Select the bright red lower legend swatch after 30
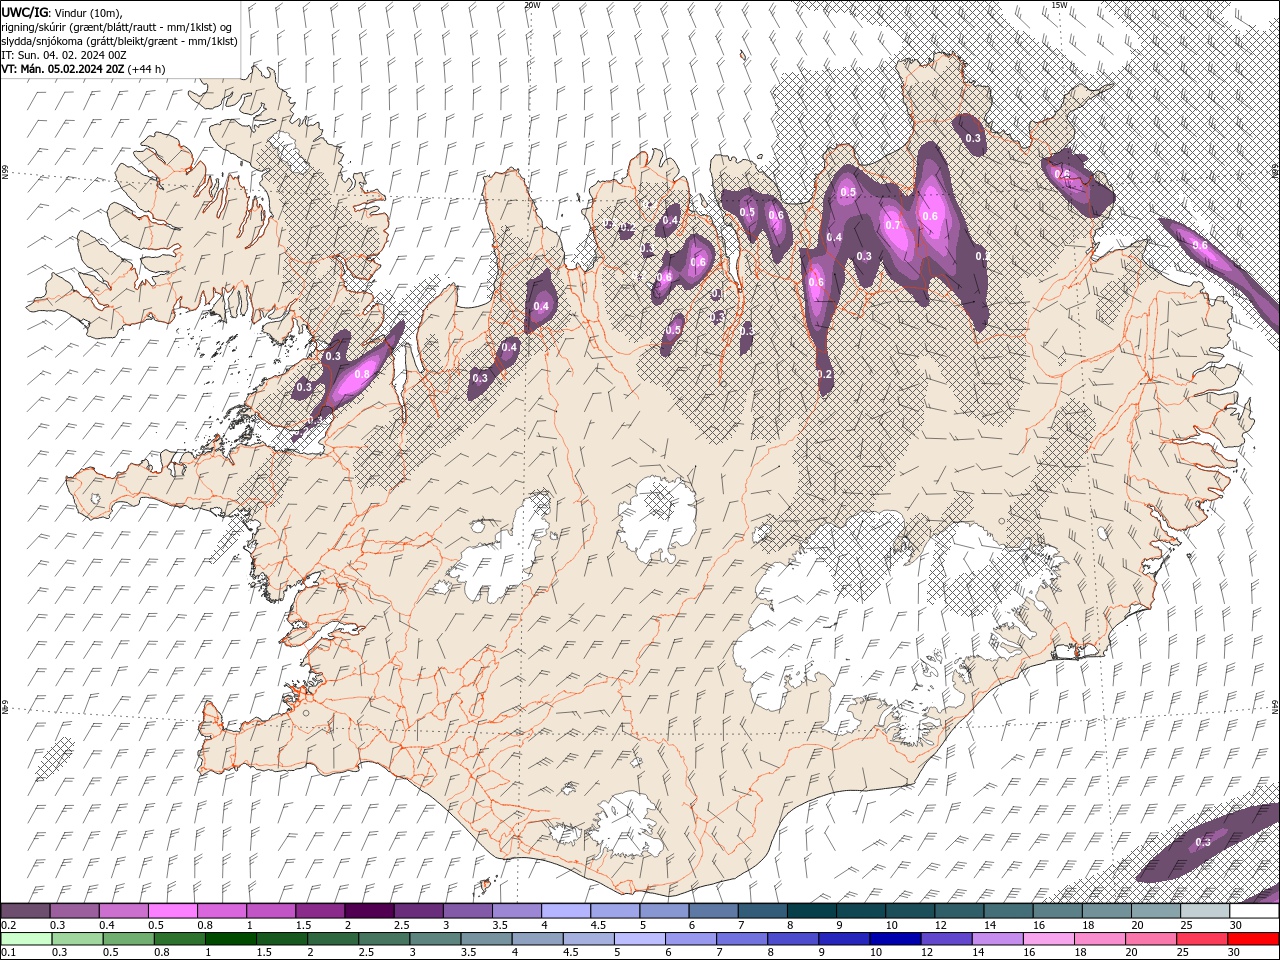Image resolution: width=1280 pixels, height=960 pixels. [1253, 939]
